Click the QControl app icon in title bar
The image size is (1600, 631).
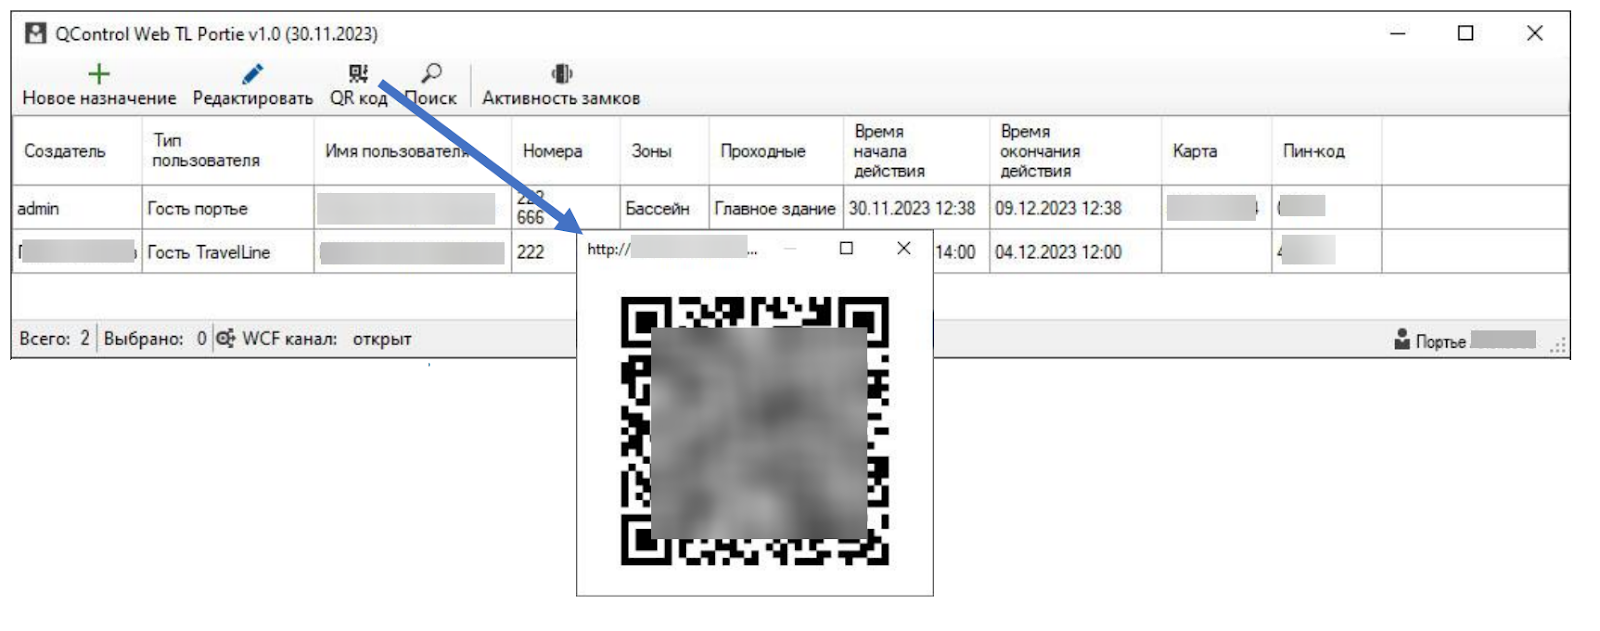(x=36, y=33)
